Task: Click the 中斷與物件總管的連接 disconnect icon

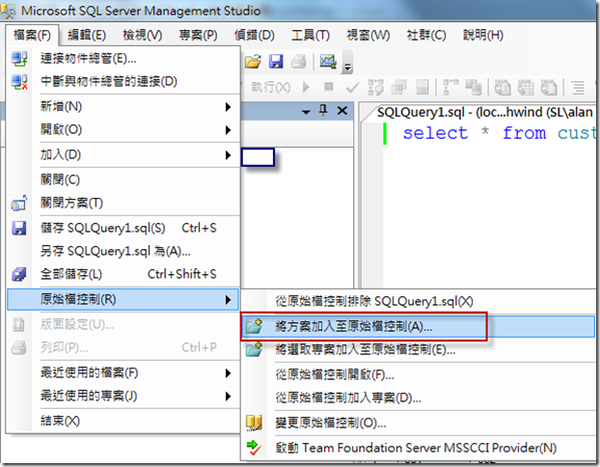Action: pos(19,82)
